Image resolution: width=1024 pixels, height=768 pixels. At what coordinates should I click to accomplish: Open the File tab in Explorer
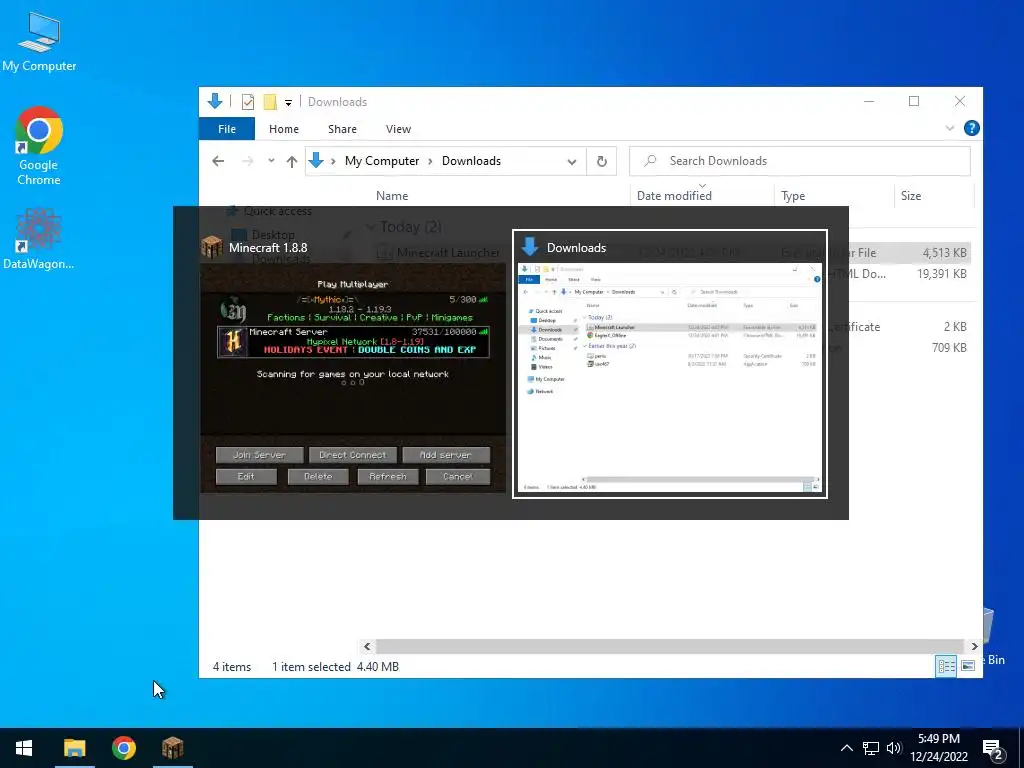pyautogui.click(x=227, y=129)
